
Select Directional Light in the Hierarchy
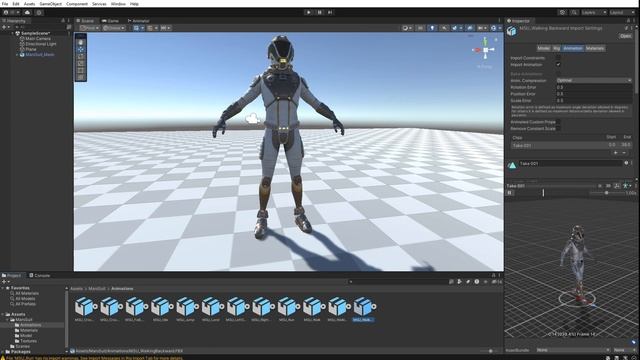tap(41, 44)
